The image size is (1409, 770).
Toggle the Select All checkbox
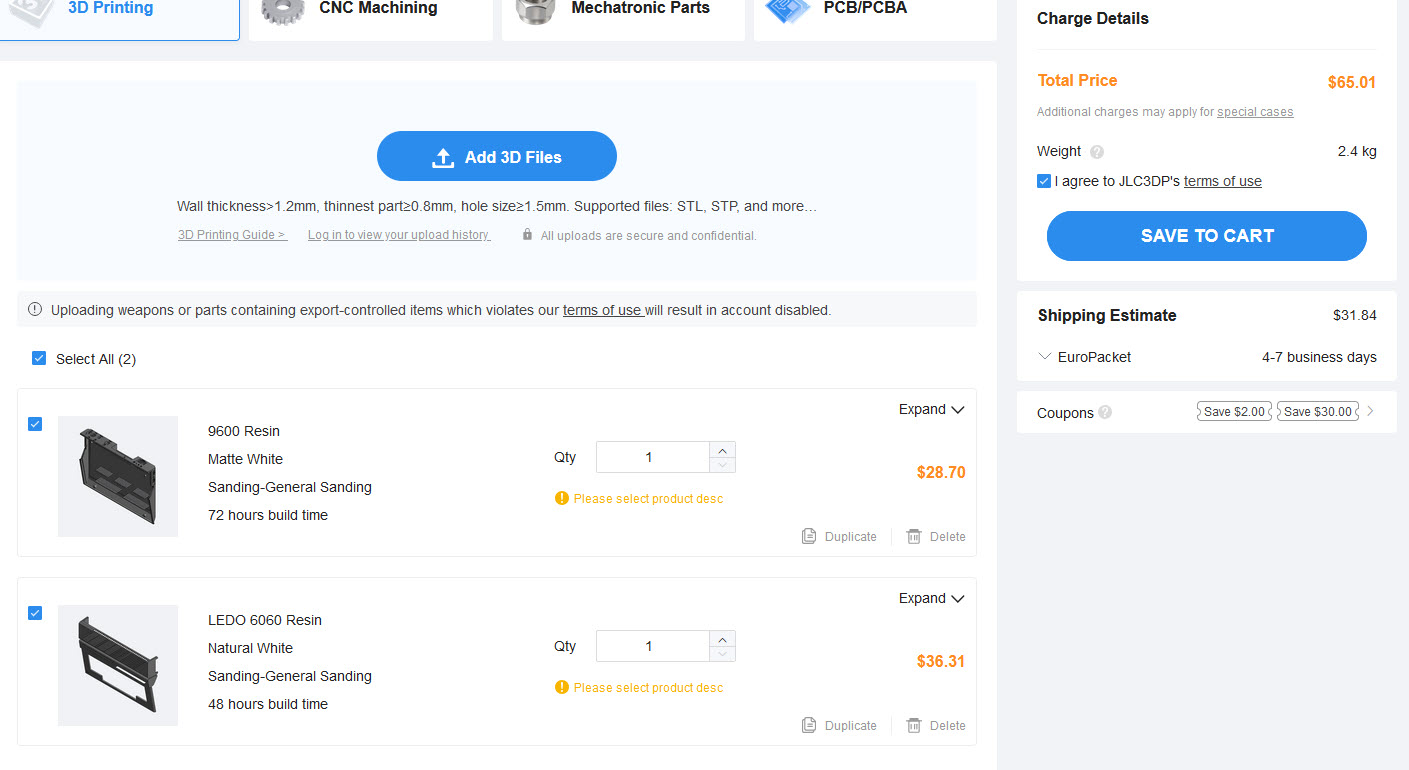tap(39, 358)
